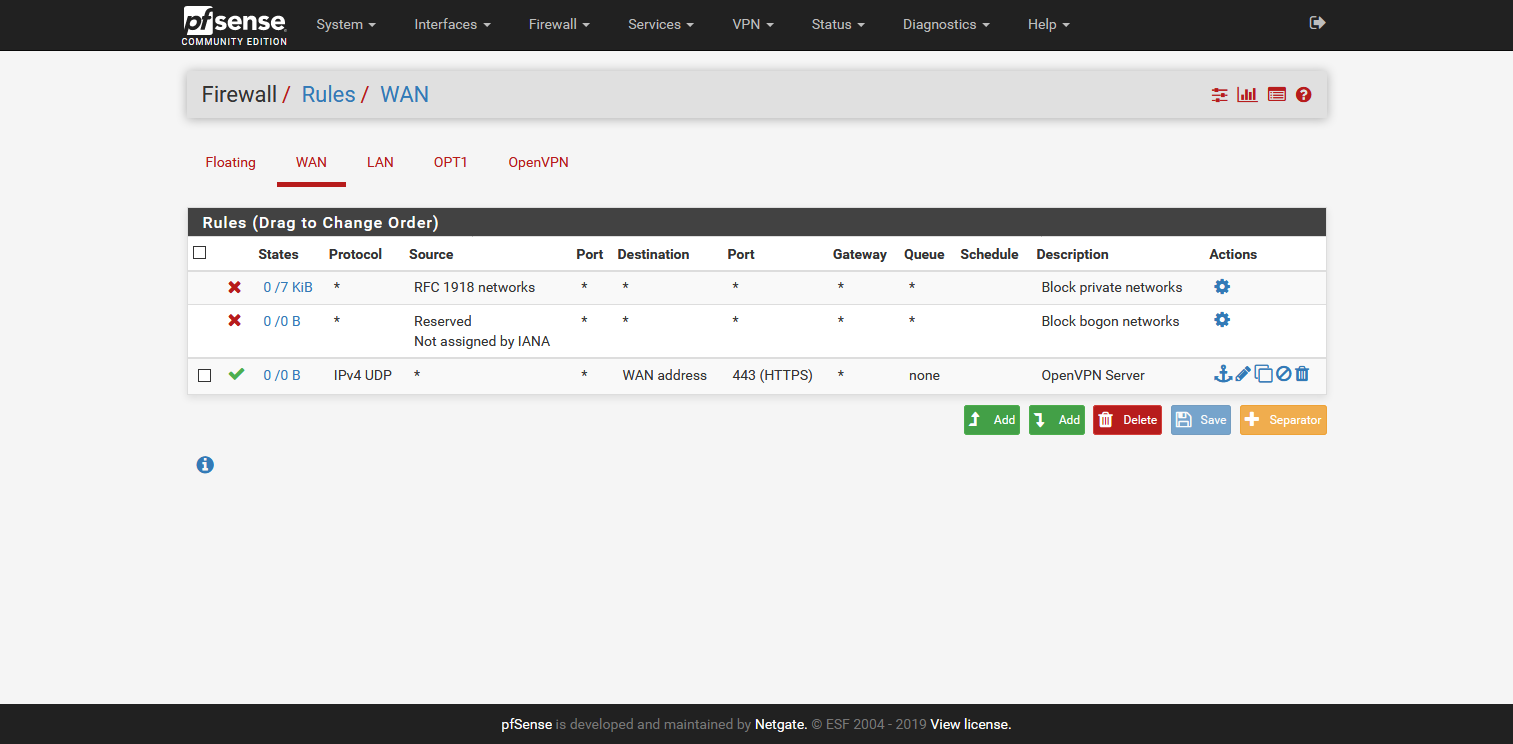Open states link 0 /7 KiB

(x=288, y=287)
